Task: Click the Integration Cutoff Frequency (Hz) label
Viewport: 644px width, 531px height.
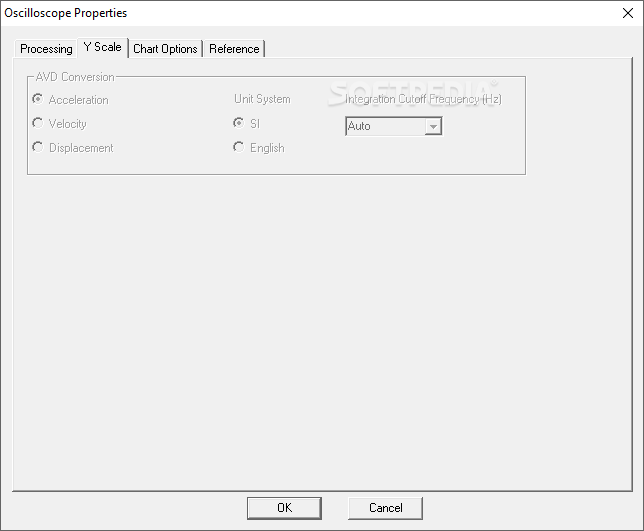Action: (423, 99)
